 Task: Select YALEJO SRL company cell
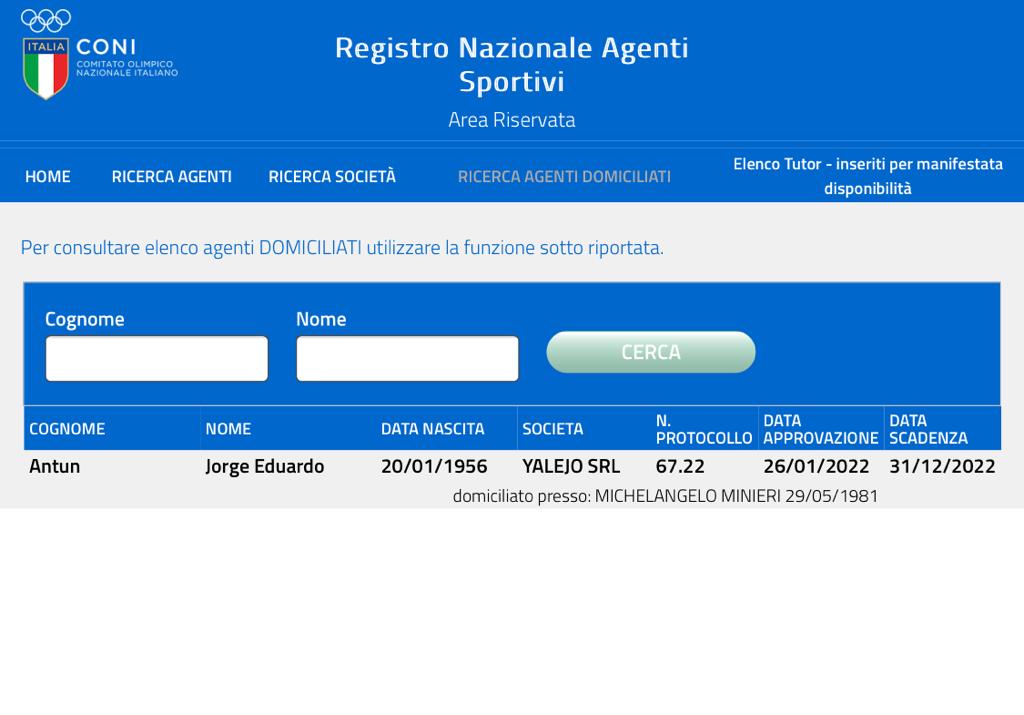point(571,466)
